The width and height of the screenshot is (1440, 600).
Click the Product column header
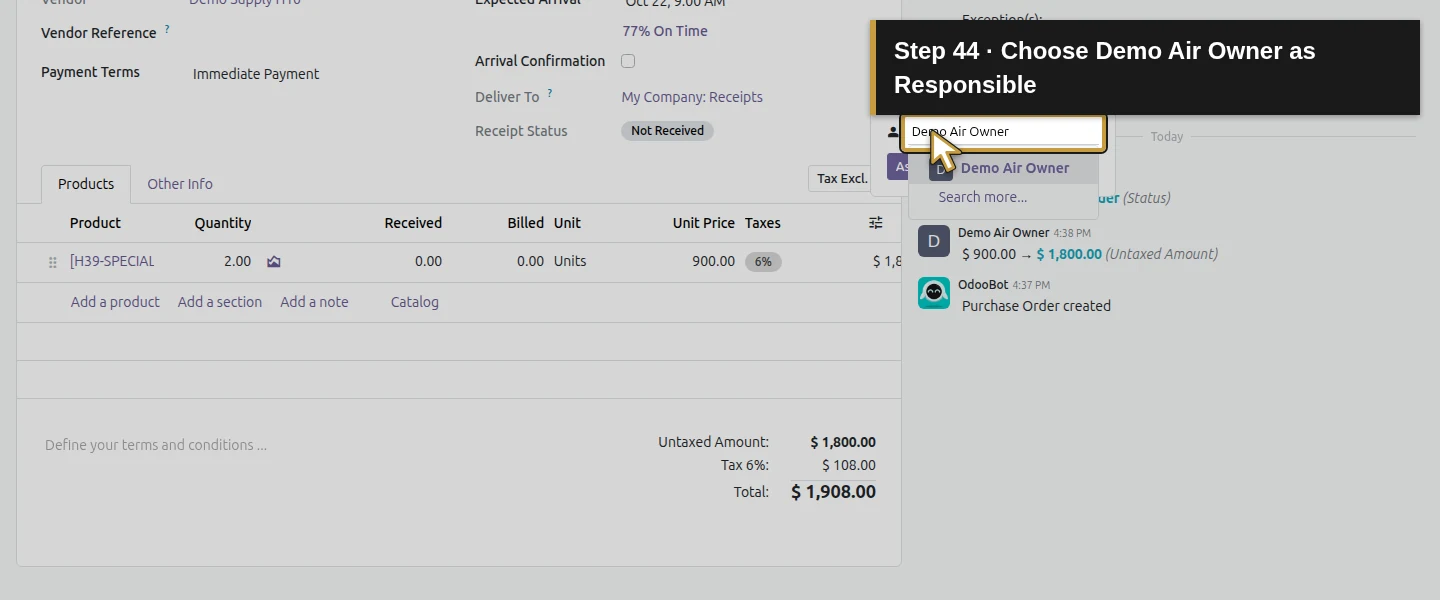95,223
